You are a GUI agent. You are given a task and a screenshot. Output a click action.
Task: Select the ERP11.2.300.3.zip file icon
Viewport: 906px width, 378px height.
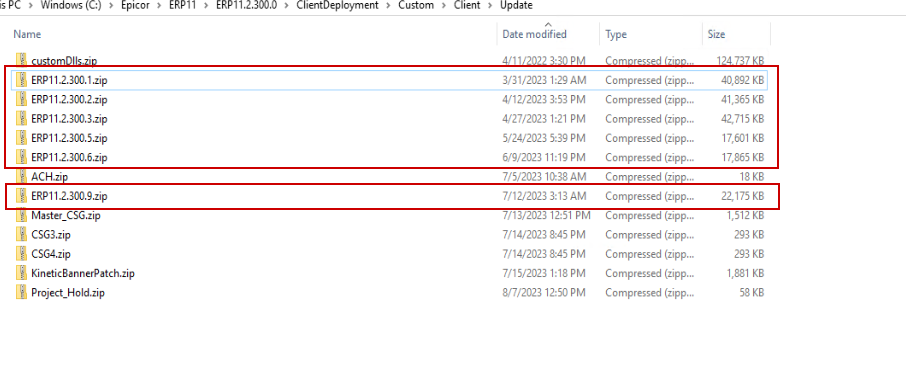[x=21, y=119]
